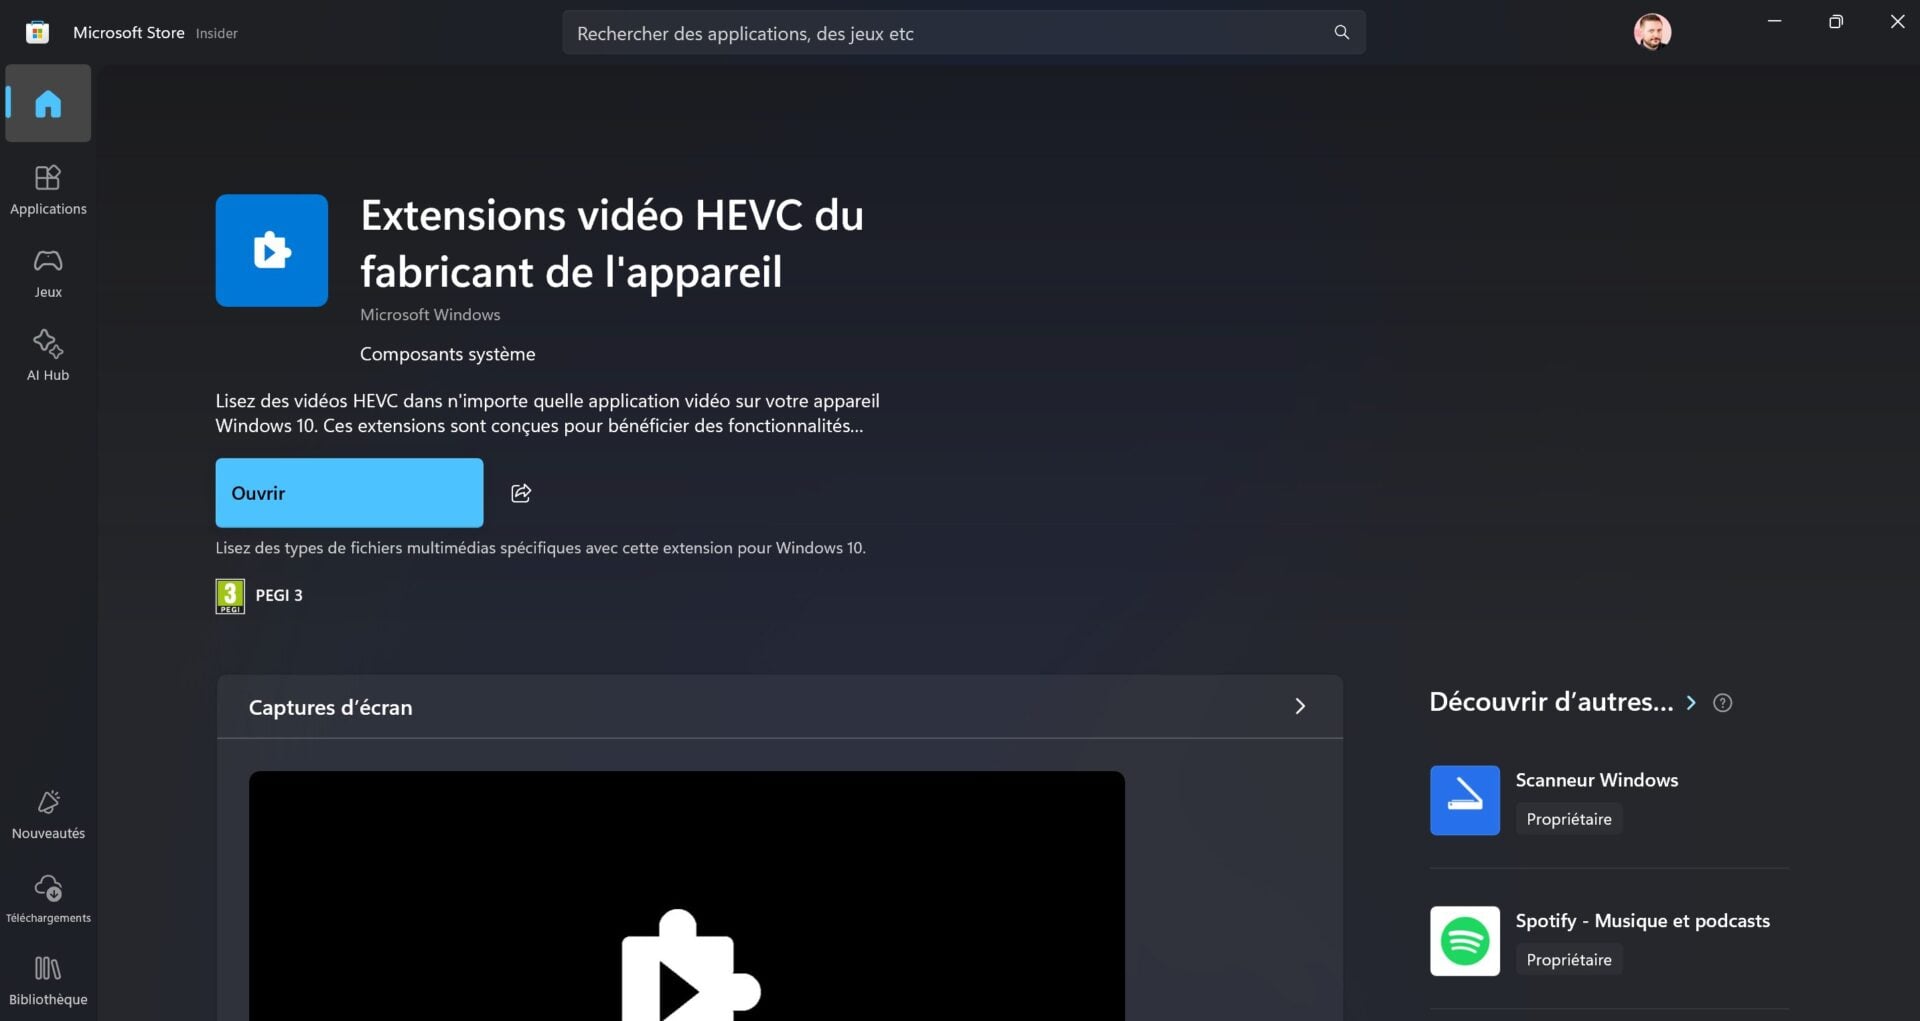This screenshot has width=1920, height=1021.
Task: View Téléchargements in the sidebar
Action: [48, 898]
